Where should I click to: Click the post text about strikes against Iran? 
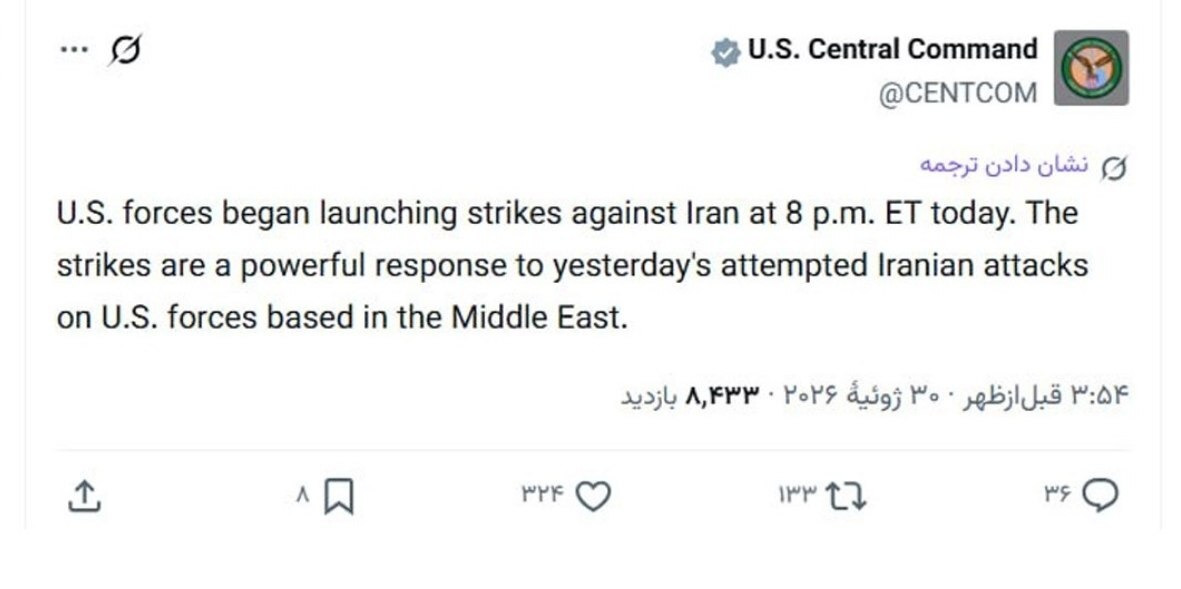[x=572, y=266]
